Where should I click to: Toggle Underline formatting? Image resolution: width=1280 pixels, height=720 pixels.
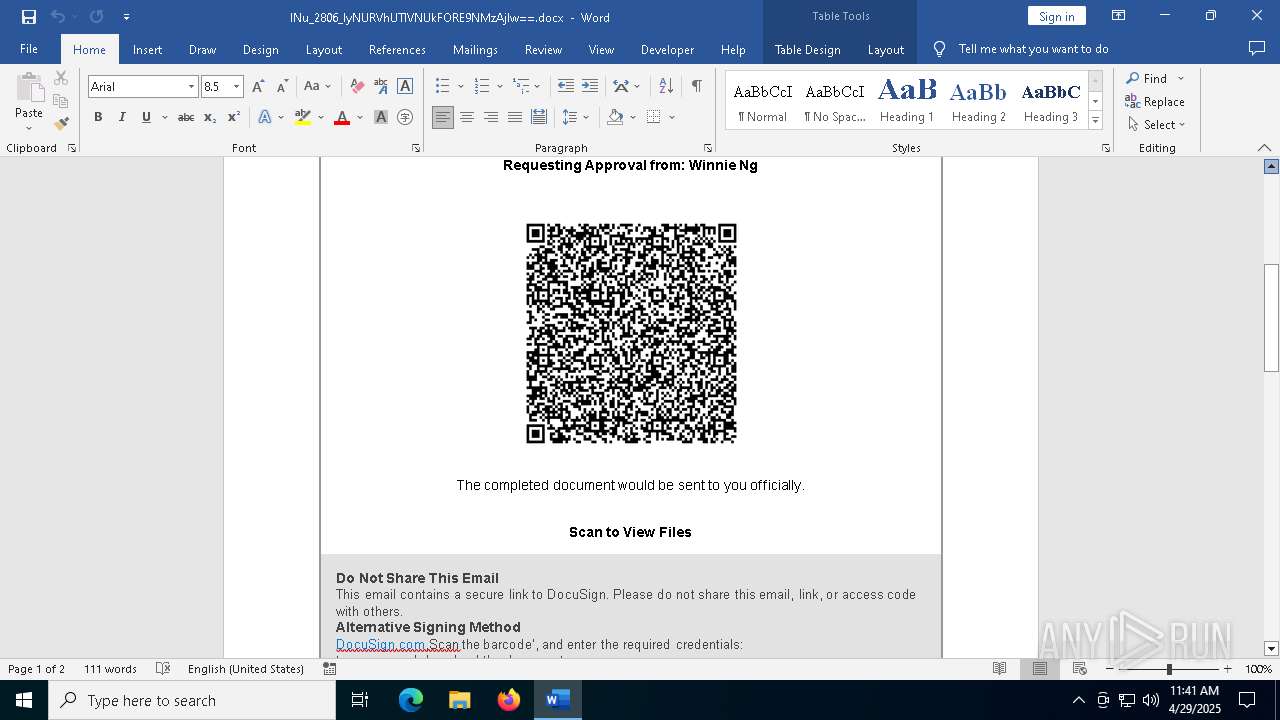click(146, 117)
